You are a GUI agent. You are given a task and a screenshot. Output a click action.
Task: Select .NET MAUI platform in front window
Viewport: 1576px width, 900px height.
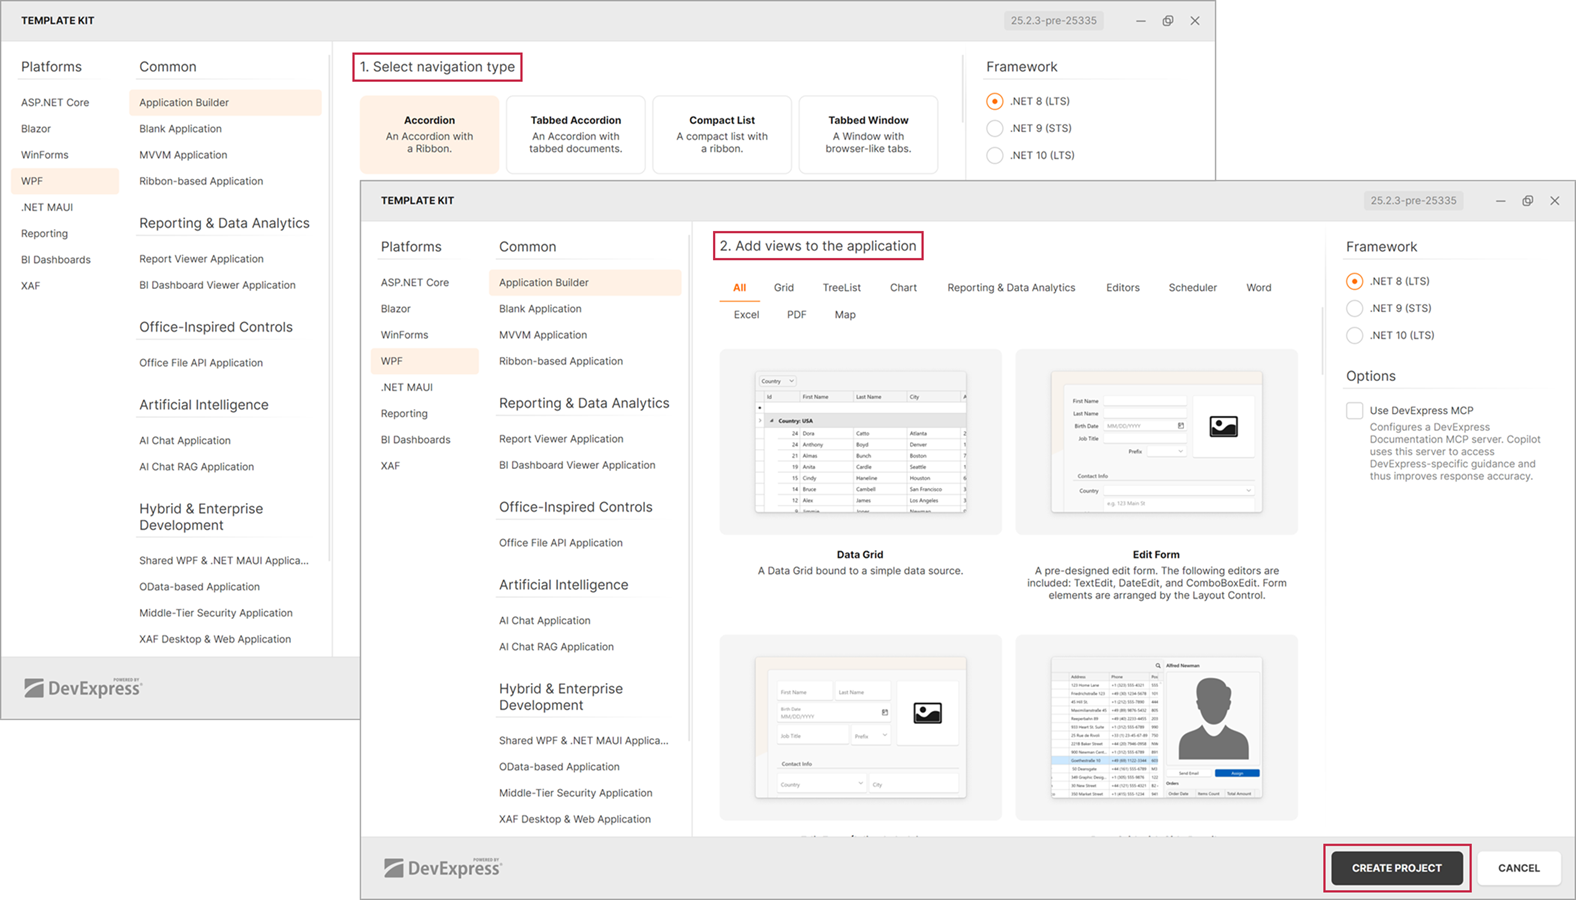[x=407, y=387]
